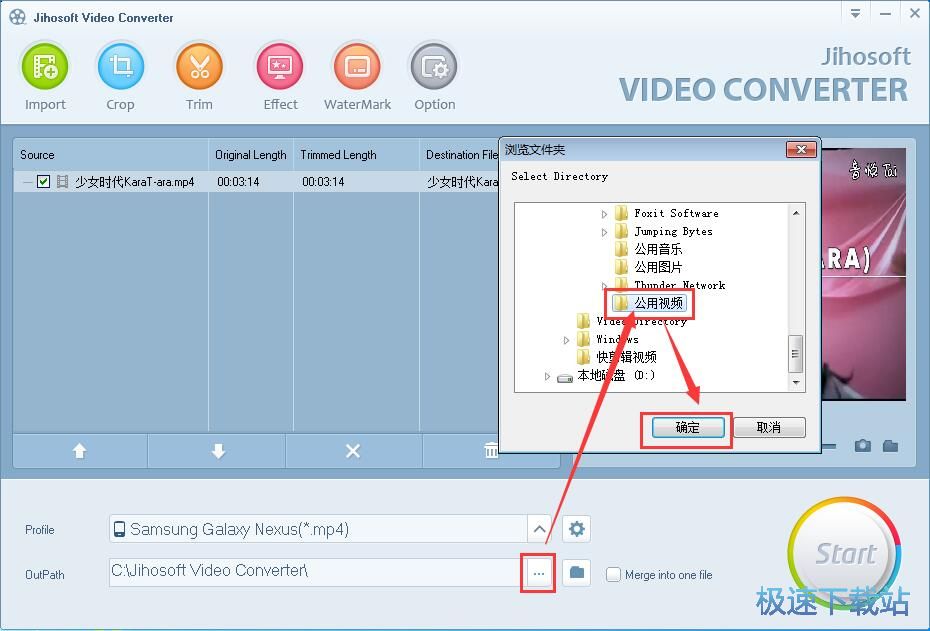The width and height of the screenshot is (930, 631).
Task: Select the 公用图片 folder
Action: coord(658,267)
